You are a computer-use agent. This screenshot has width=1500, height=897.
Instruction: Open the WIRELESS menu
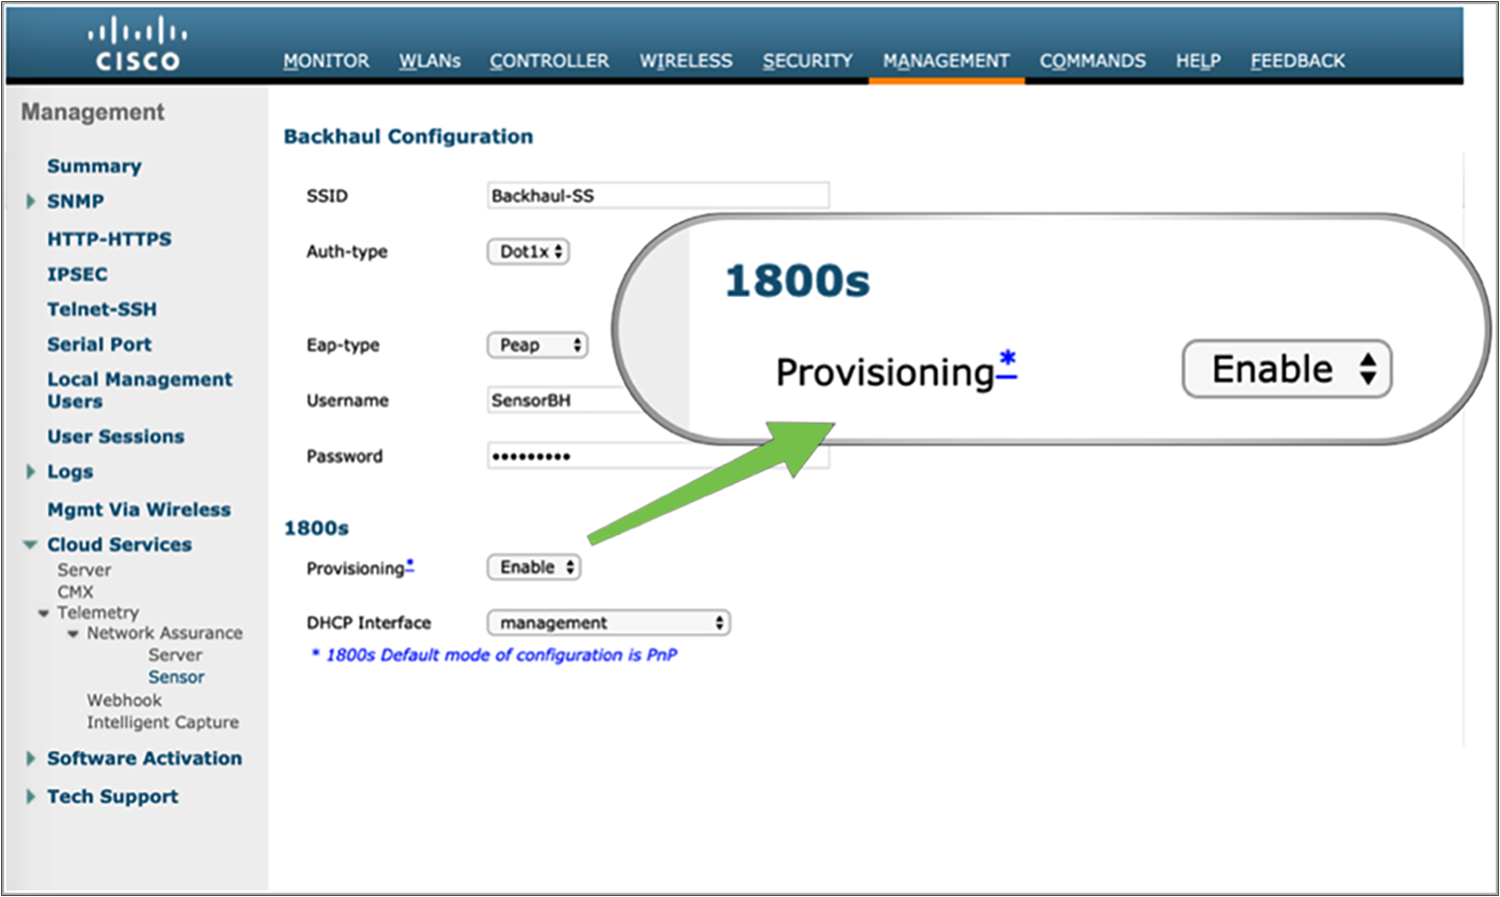pos(686,61)
